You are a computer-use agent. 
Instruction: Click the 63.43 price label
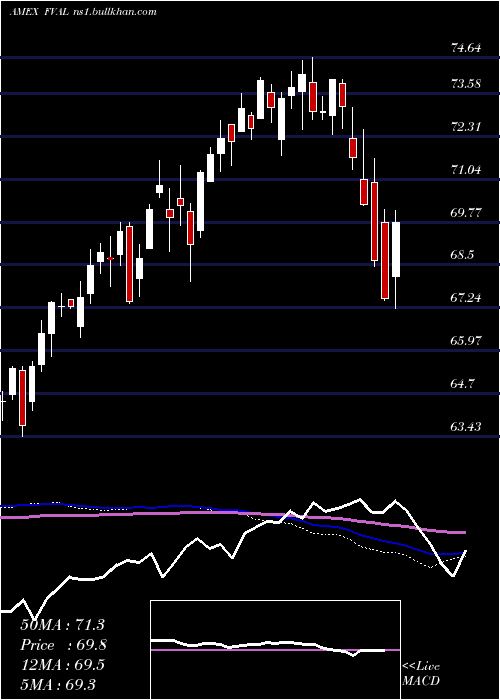click(x=466, y=427)
